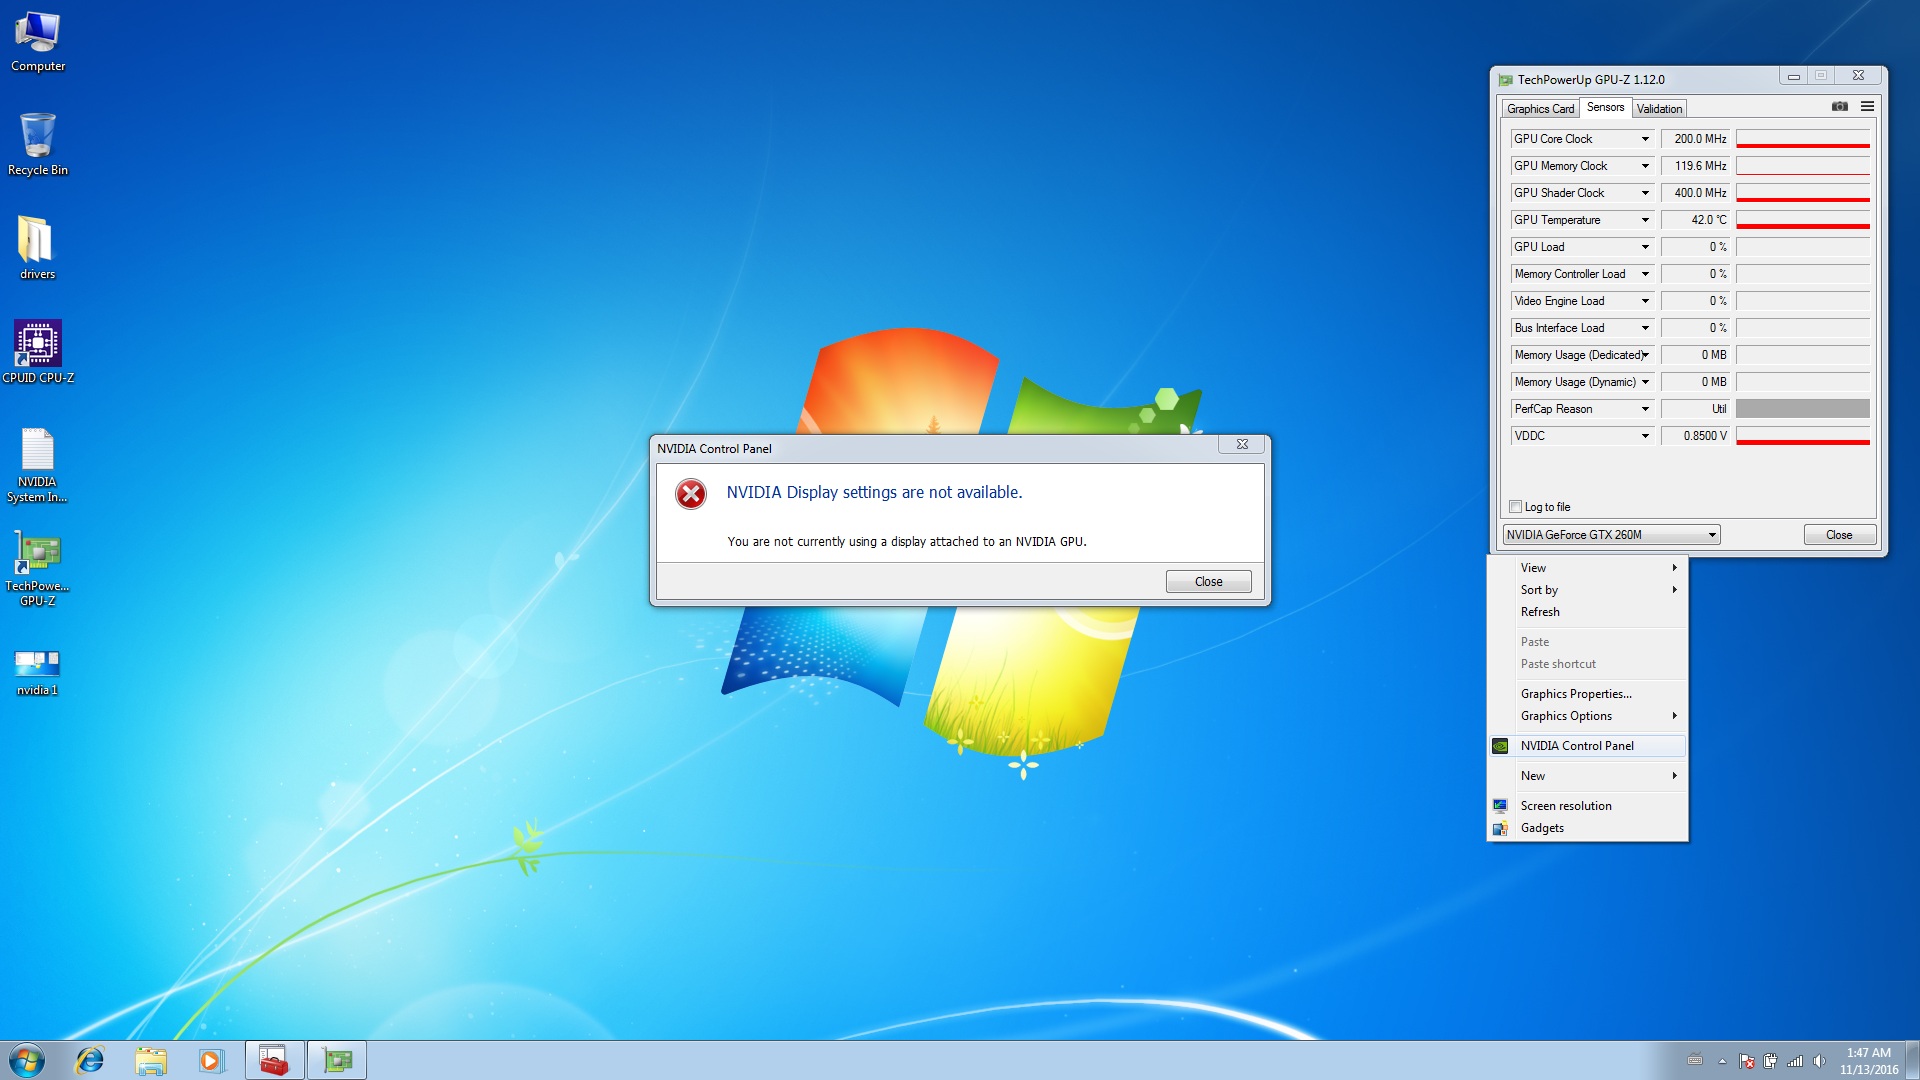Screen dimensions: 1920x1080
Task: Open Graphics Properties... menu entry
Action: (1587, 694)
